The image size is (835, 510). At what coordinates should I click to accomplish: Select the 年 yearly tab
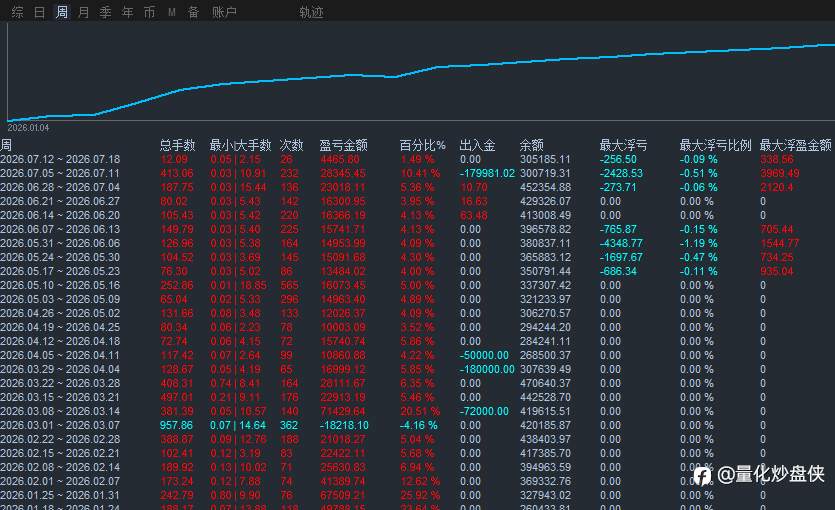(x=127, y=12)
